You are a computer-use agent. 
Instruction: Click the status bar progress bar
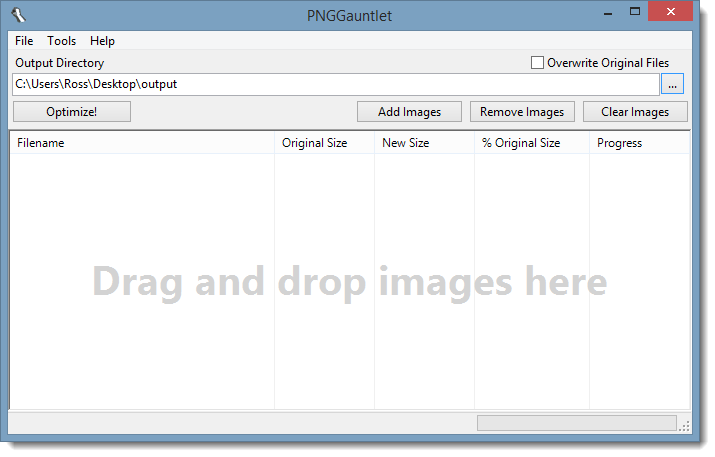tap(577, 423)
